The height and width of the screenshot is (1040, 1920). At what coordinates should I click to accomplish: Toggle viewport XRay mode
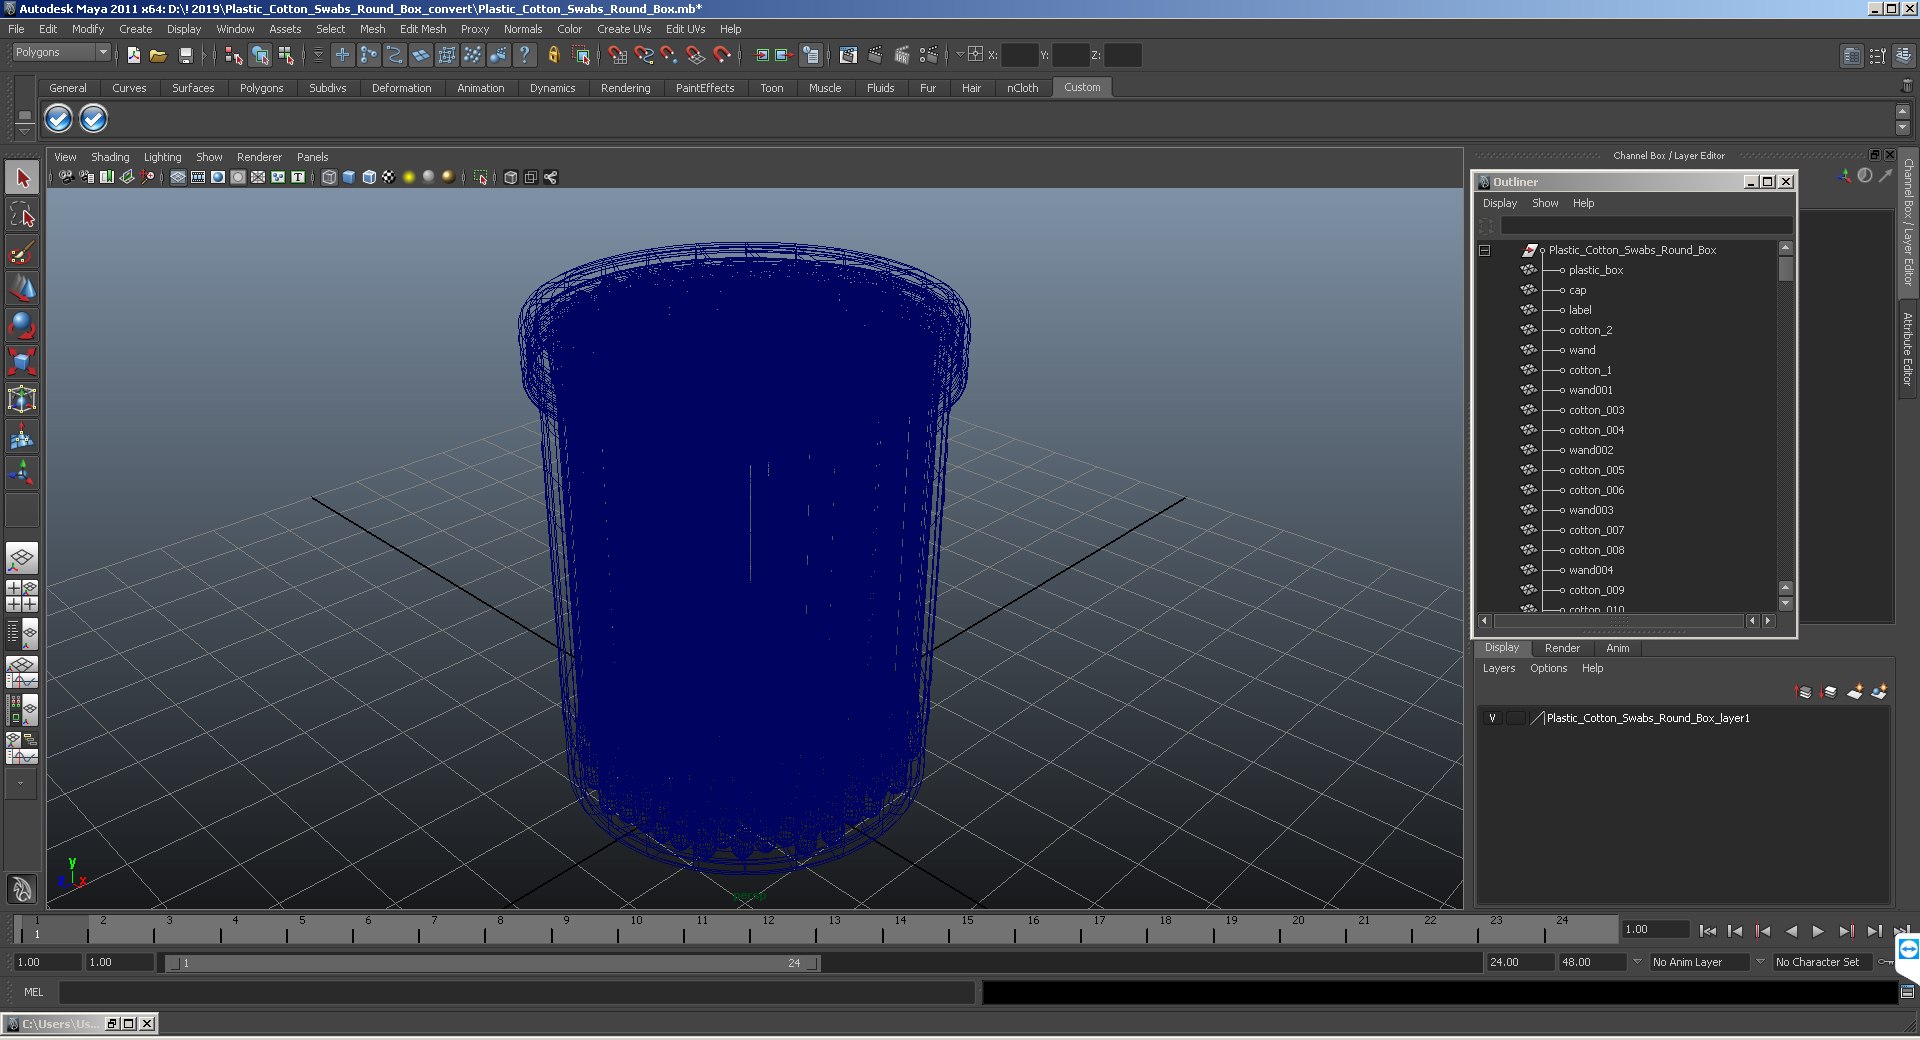click(511, 177)
